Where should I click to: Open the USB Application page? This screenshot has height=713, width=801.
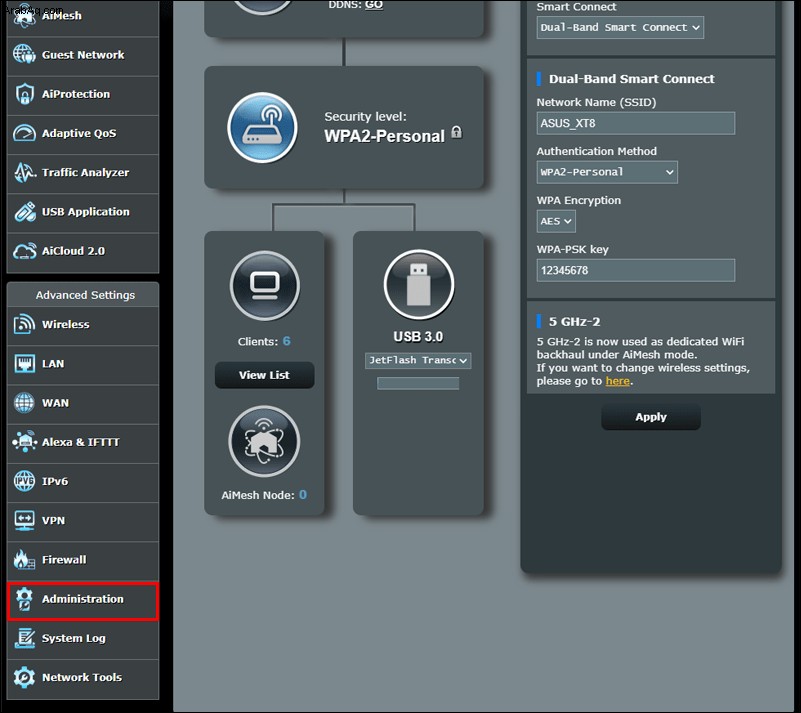point(83,212)
